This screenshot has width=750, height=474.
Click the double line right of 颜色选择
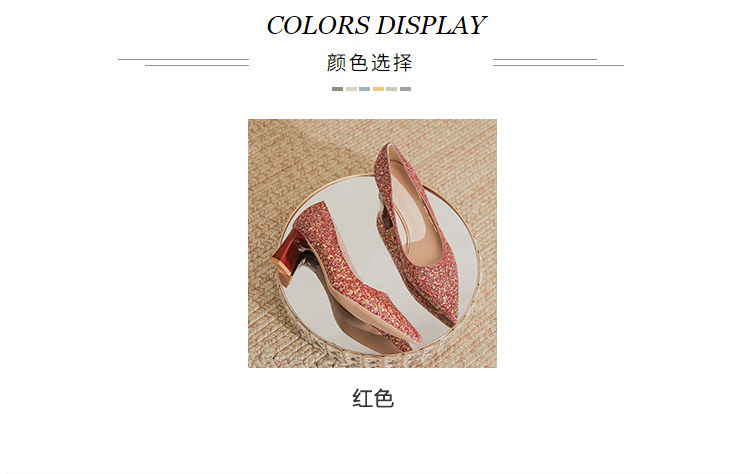[x=558, y=62]
